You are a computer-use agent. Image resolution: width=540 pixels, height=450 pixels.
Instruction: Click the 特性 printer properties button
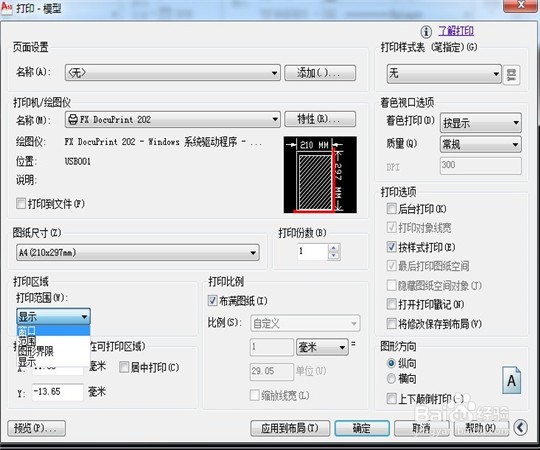[320, 119]
